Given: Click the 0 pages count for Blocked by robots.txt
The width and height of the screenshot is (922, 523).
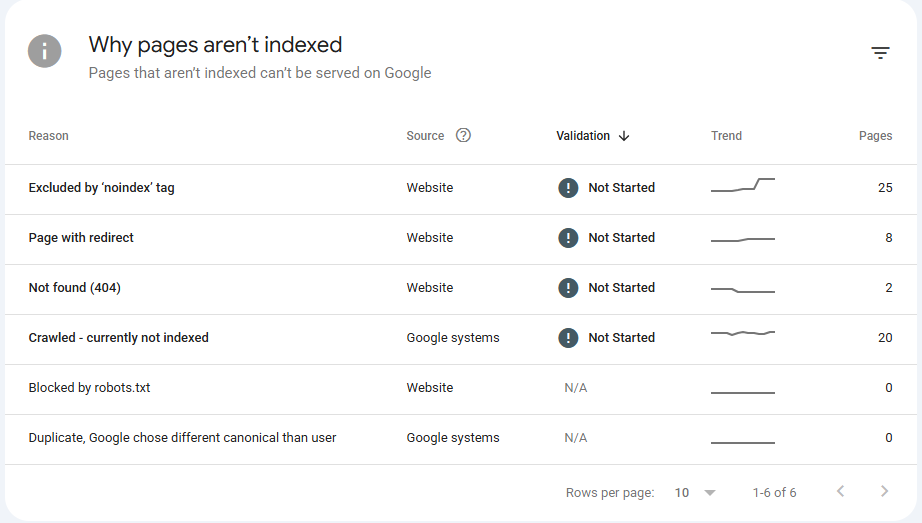Looking at the screenshot, I should [888, 388].
